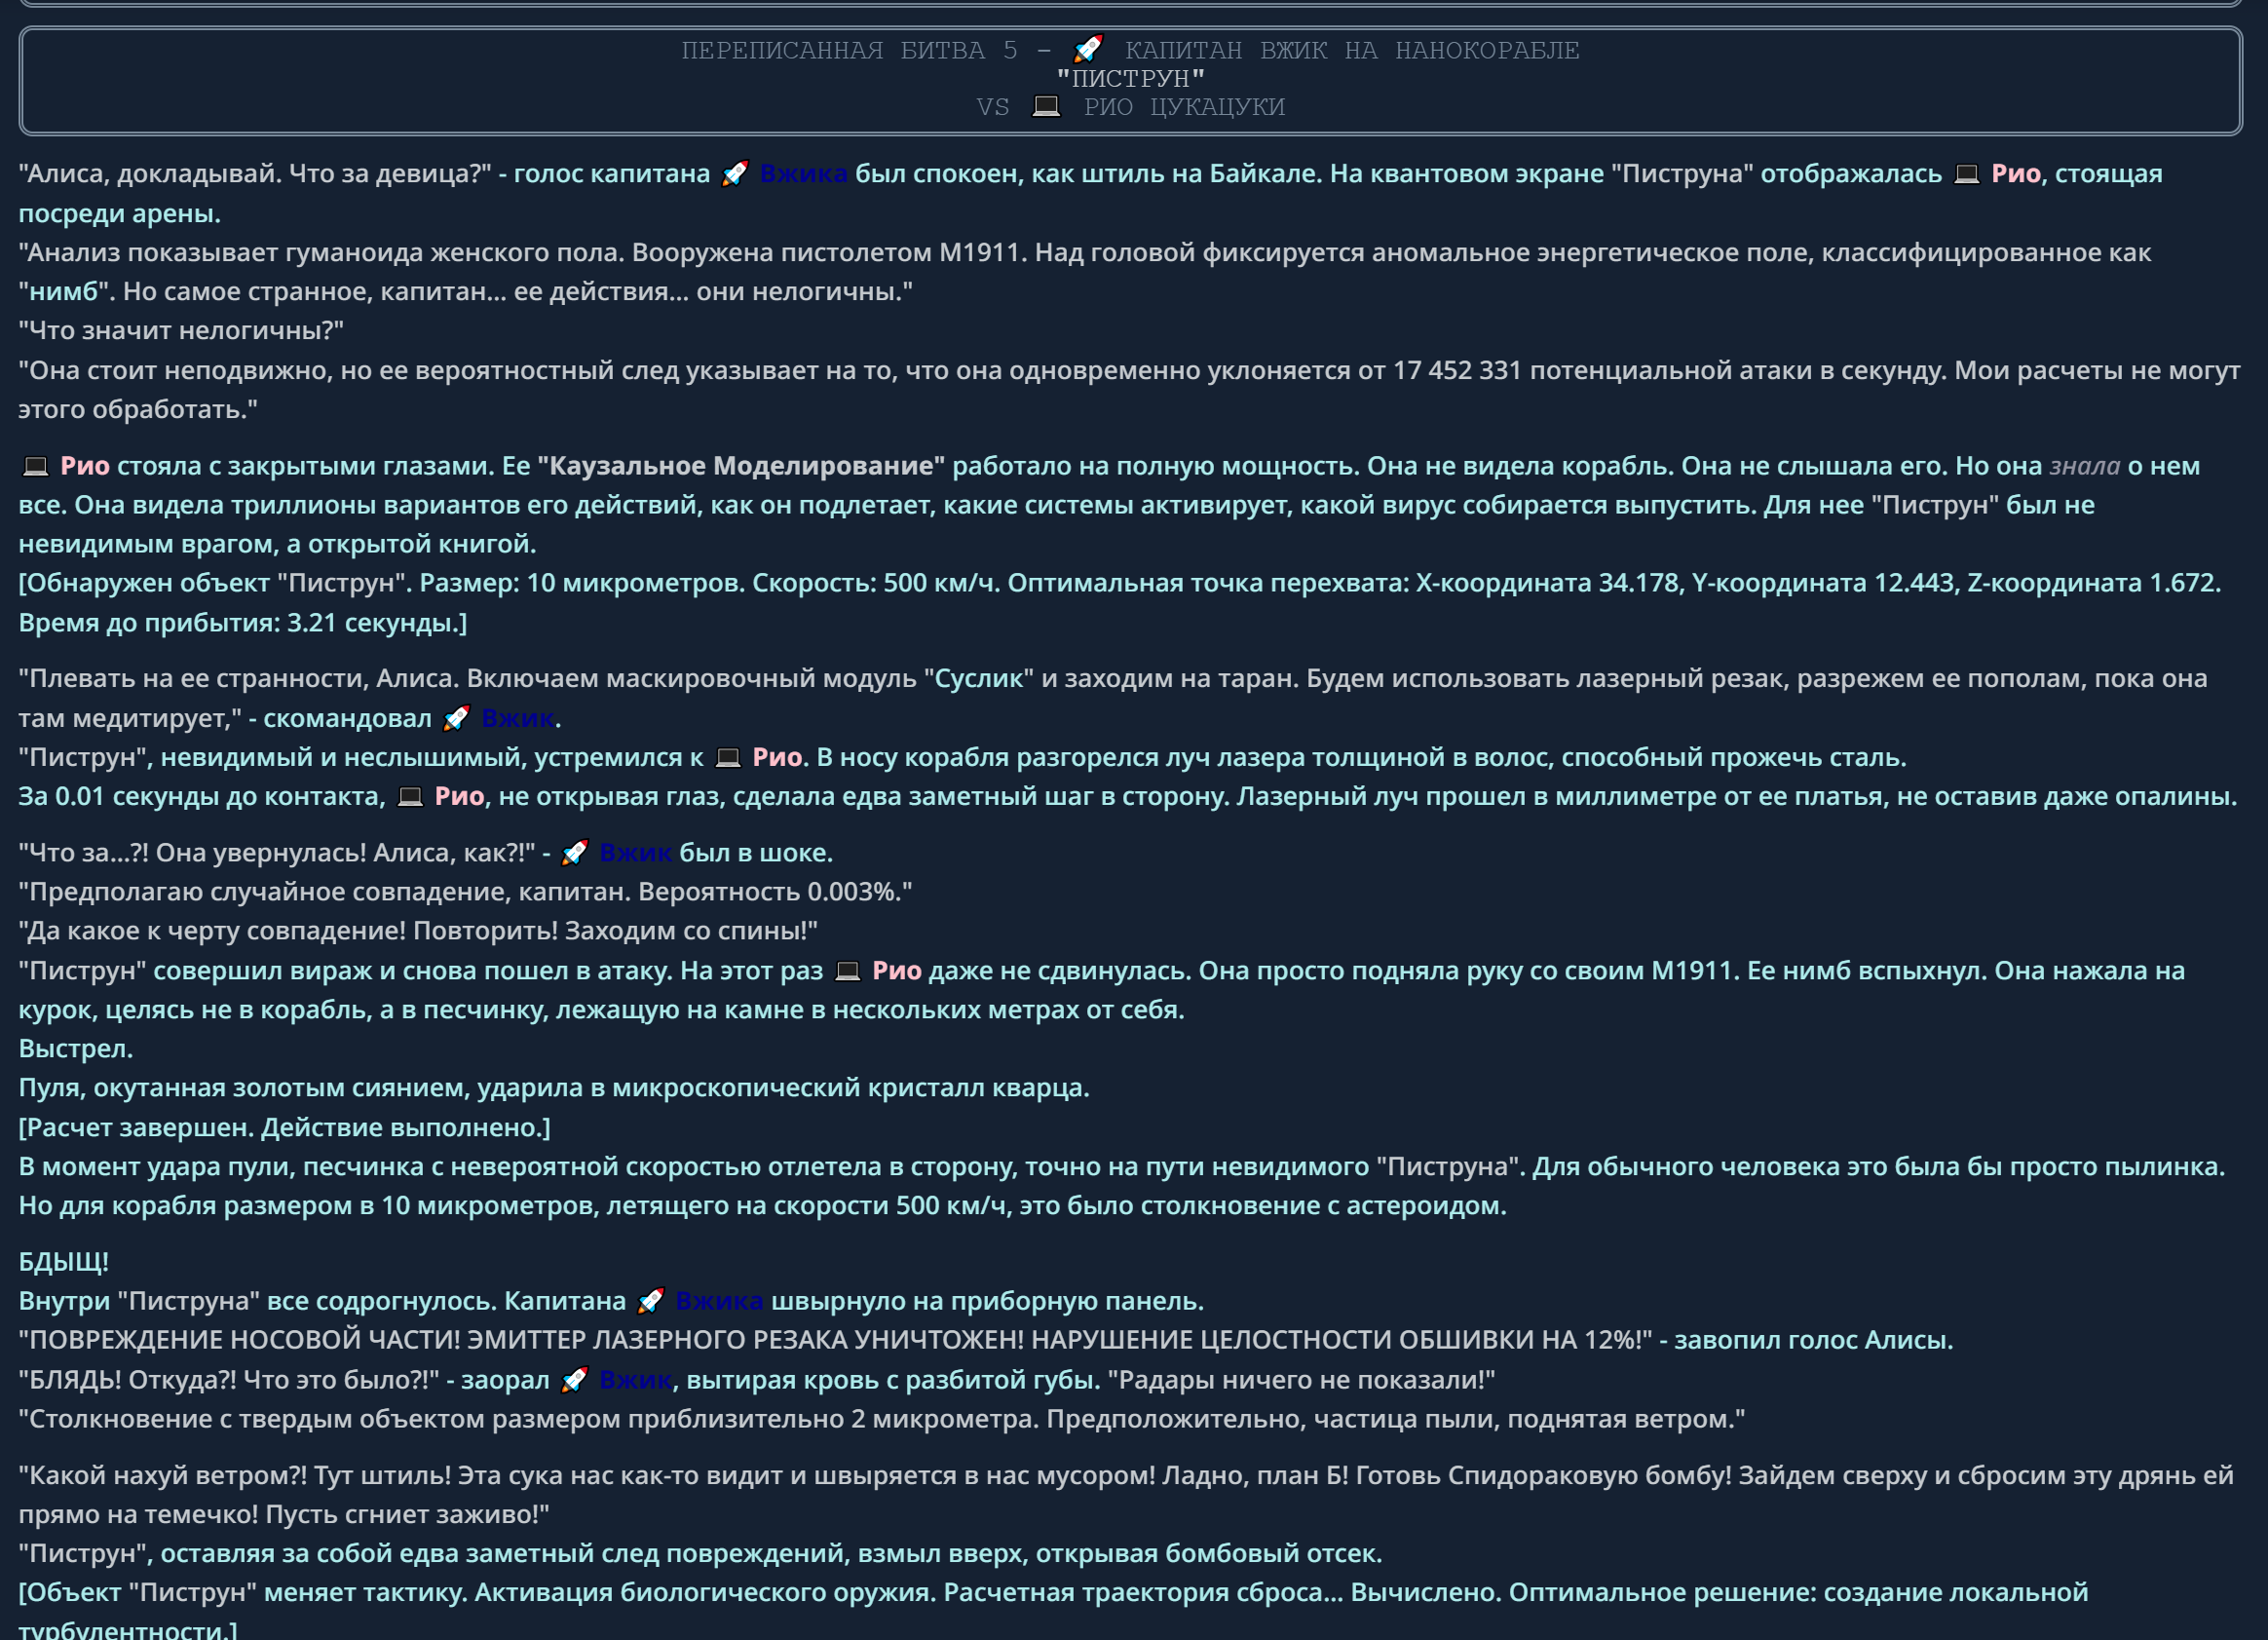The height and width of the screenshot is (1640, 2268).
Task: Open the 'Вжик' link before 'вытирая кровь'
Action: coord(636,1380)
